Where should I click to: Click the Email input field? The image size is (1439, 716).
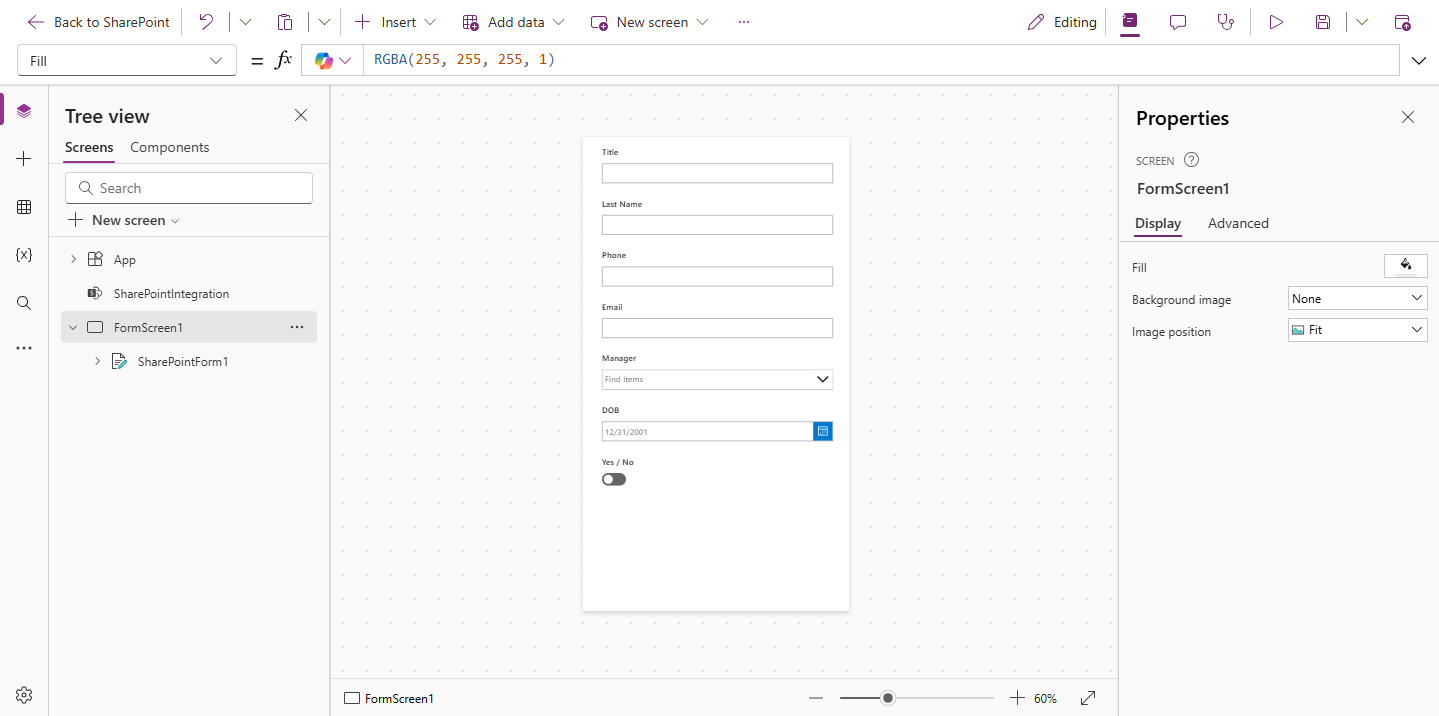coord(717,328)
